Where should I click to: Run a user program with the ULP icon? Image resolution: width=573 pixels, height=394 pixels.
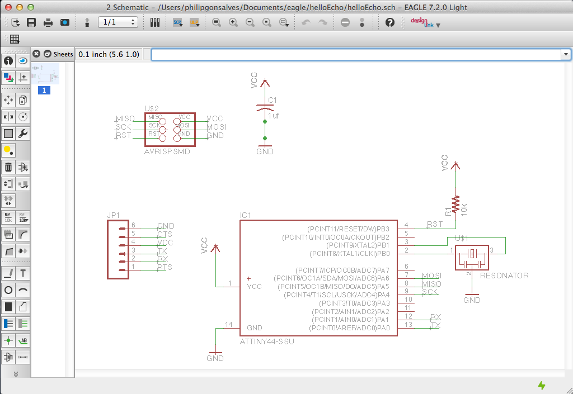pyautogui.click(x=194, y=23)
